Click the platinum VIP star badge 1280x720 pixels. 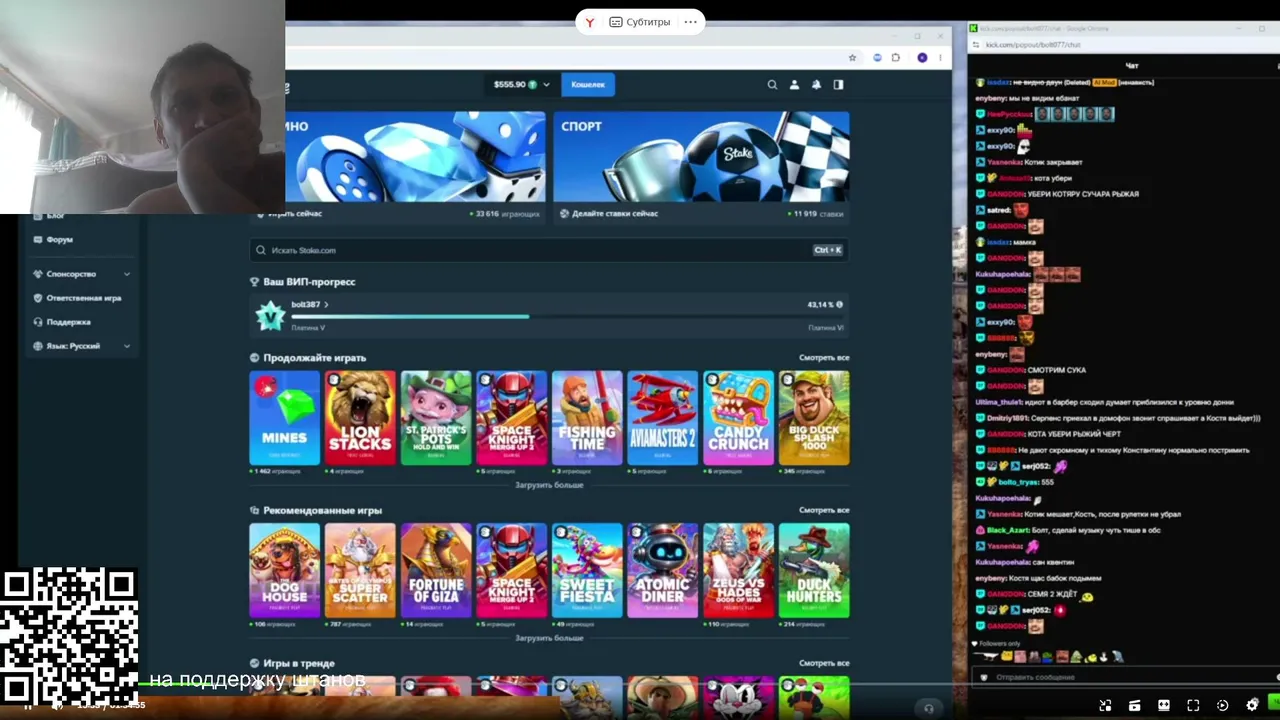[270, 316]
